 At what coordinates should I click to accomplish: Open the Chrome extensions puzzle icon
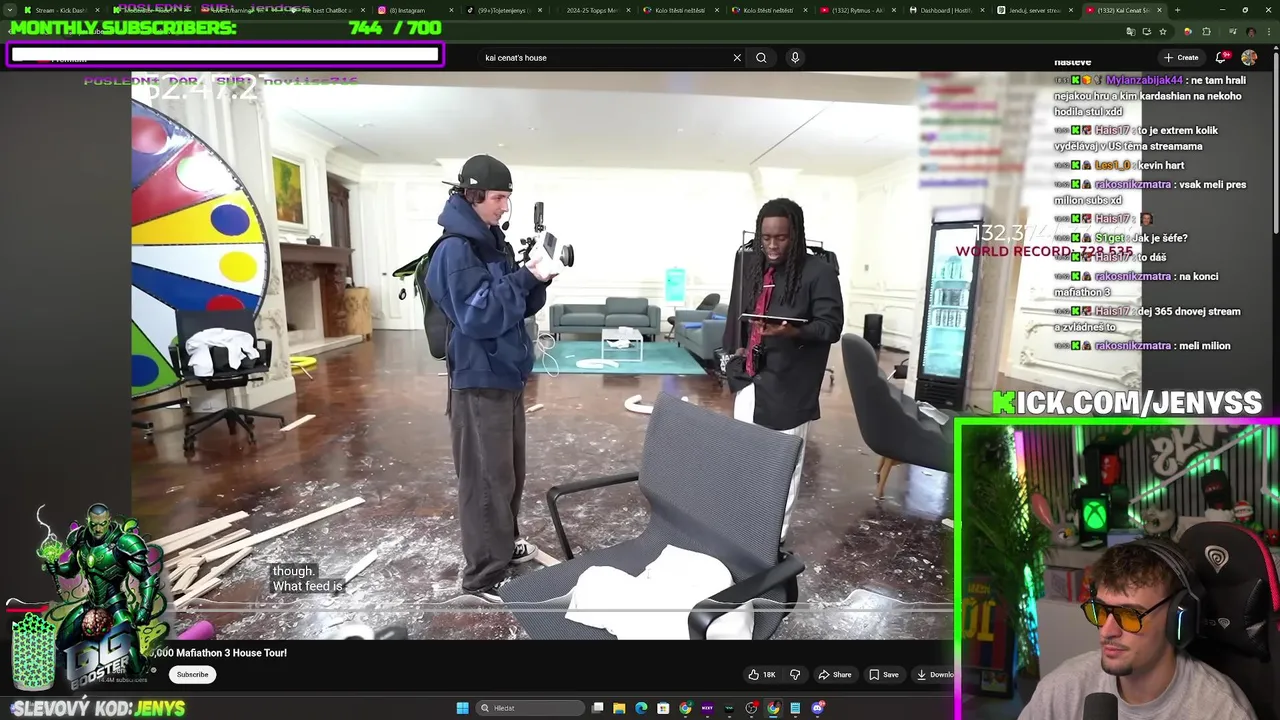[1206, 32]
